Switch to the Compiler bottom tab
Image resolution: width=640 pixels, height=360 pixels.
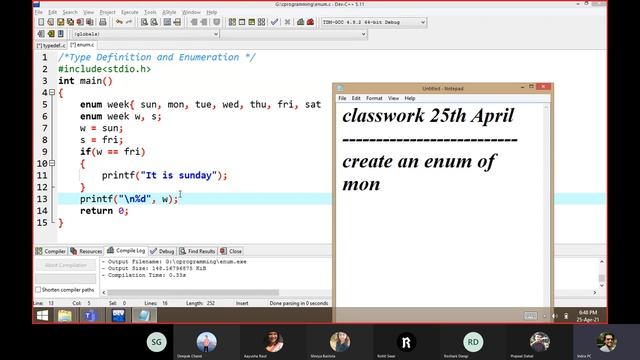[50, 251]
